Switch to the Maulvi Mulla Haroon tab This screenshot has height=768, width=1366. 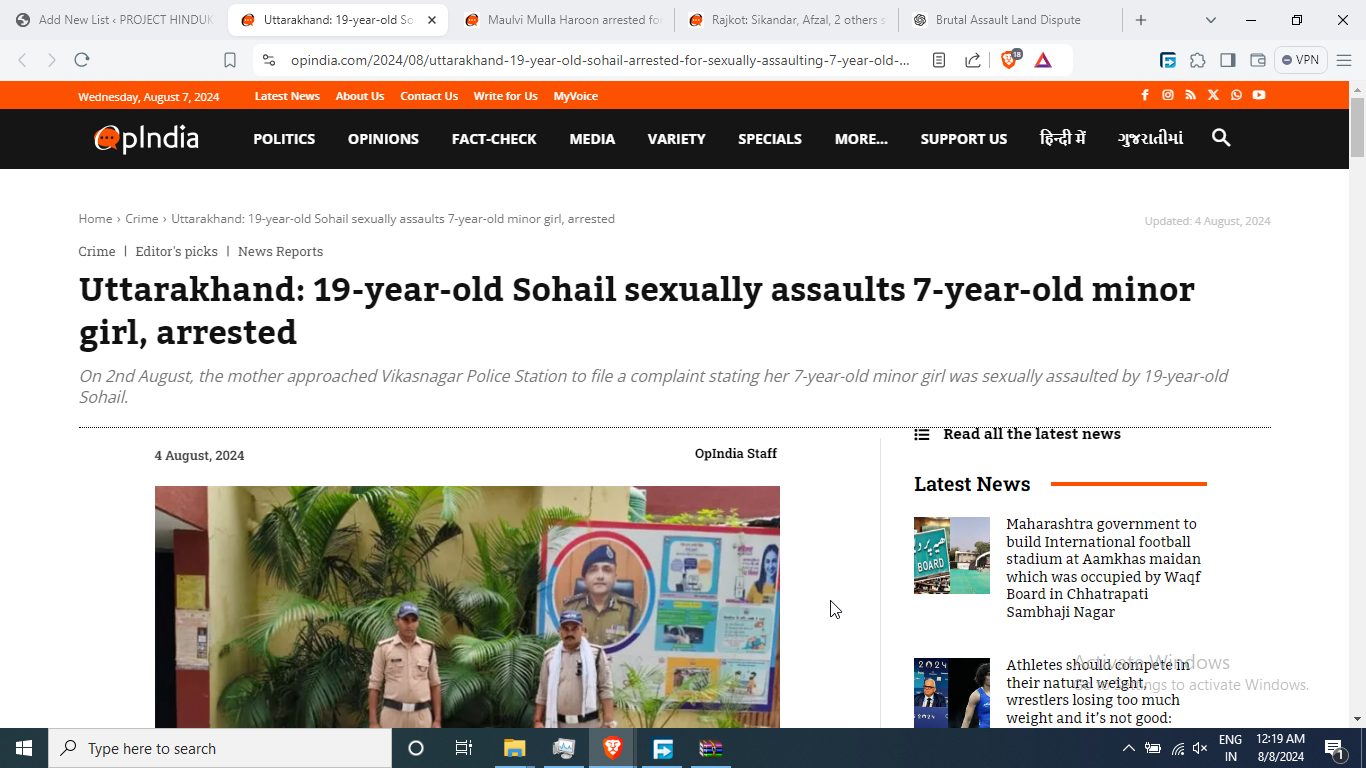pyautogui.click(x=565, y=20)
